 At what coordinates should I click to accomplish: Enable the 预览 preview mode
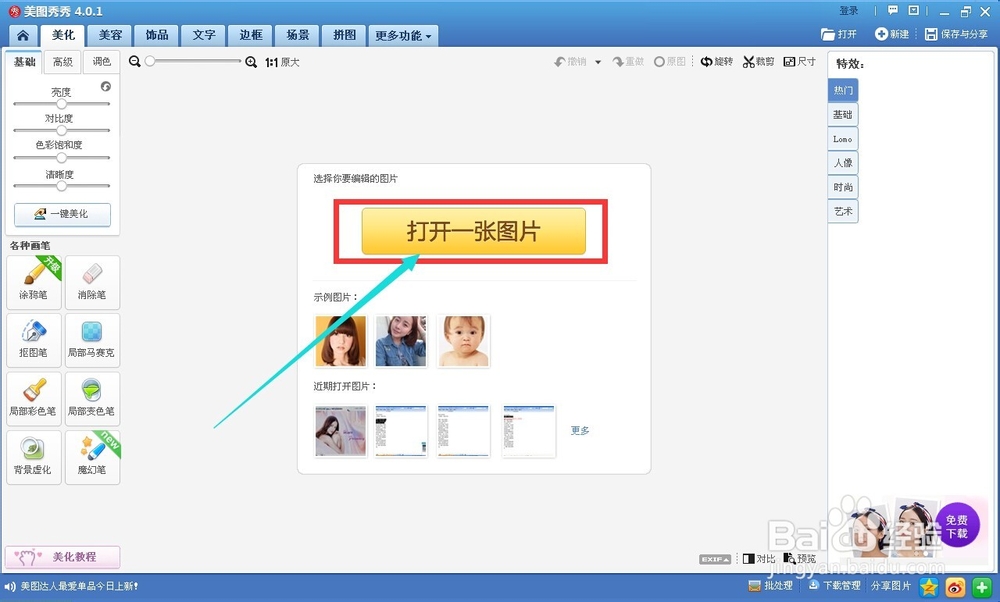[x=800, y=558]
